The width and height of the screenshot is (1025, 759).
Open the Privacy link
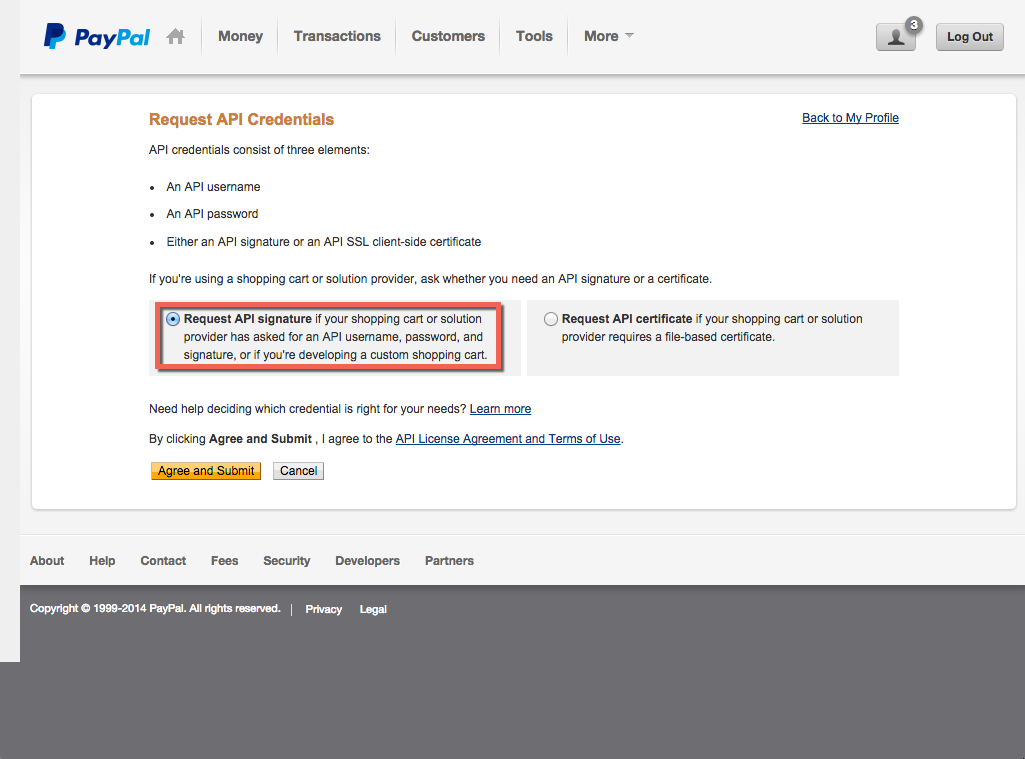324,609
